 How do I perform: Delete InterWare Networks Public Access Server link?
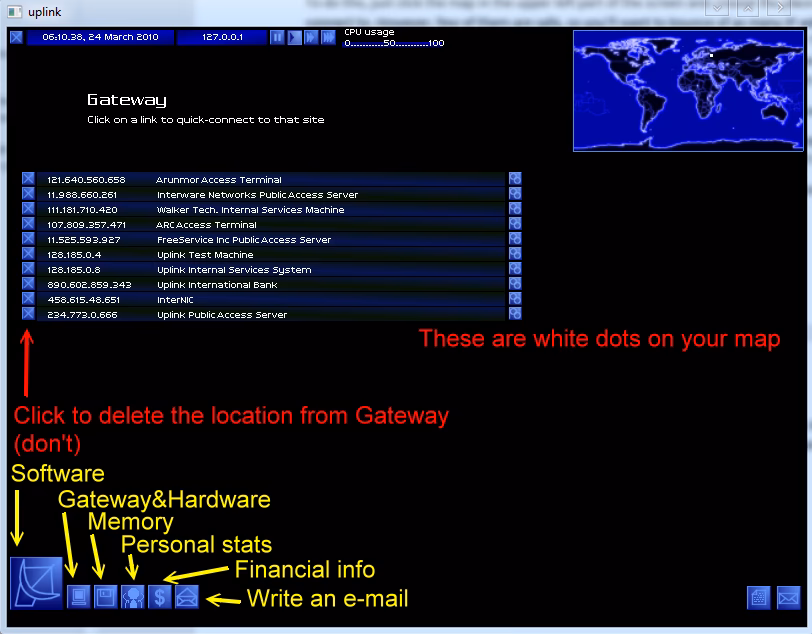(28, 194)
